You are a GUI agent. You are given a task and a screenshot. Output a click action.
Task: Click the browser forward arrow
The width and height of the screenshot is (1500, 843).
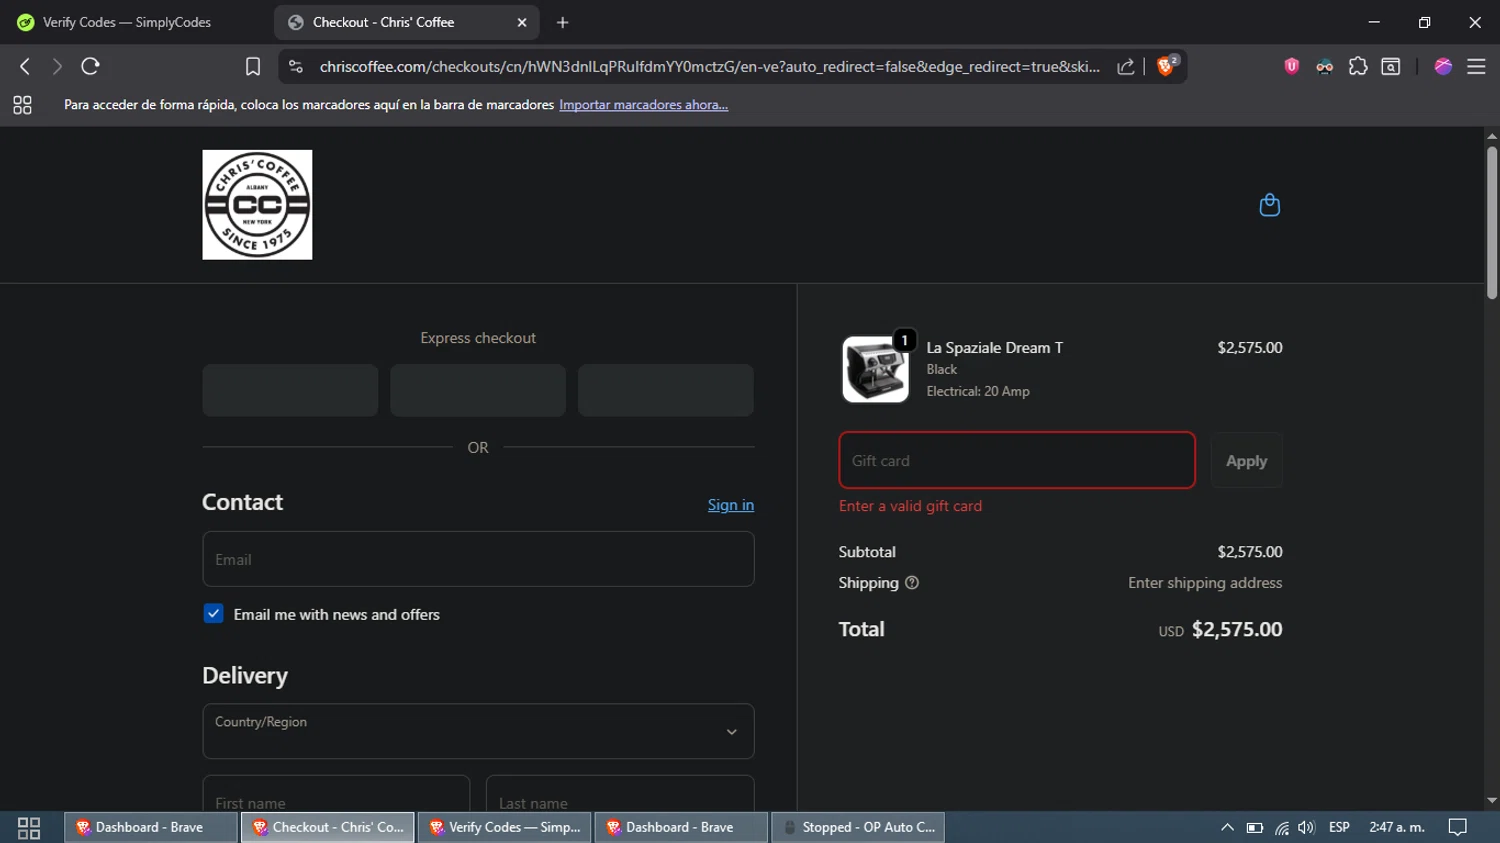(x=57, y=66)
